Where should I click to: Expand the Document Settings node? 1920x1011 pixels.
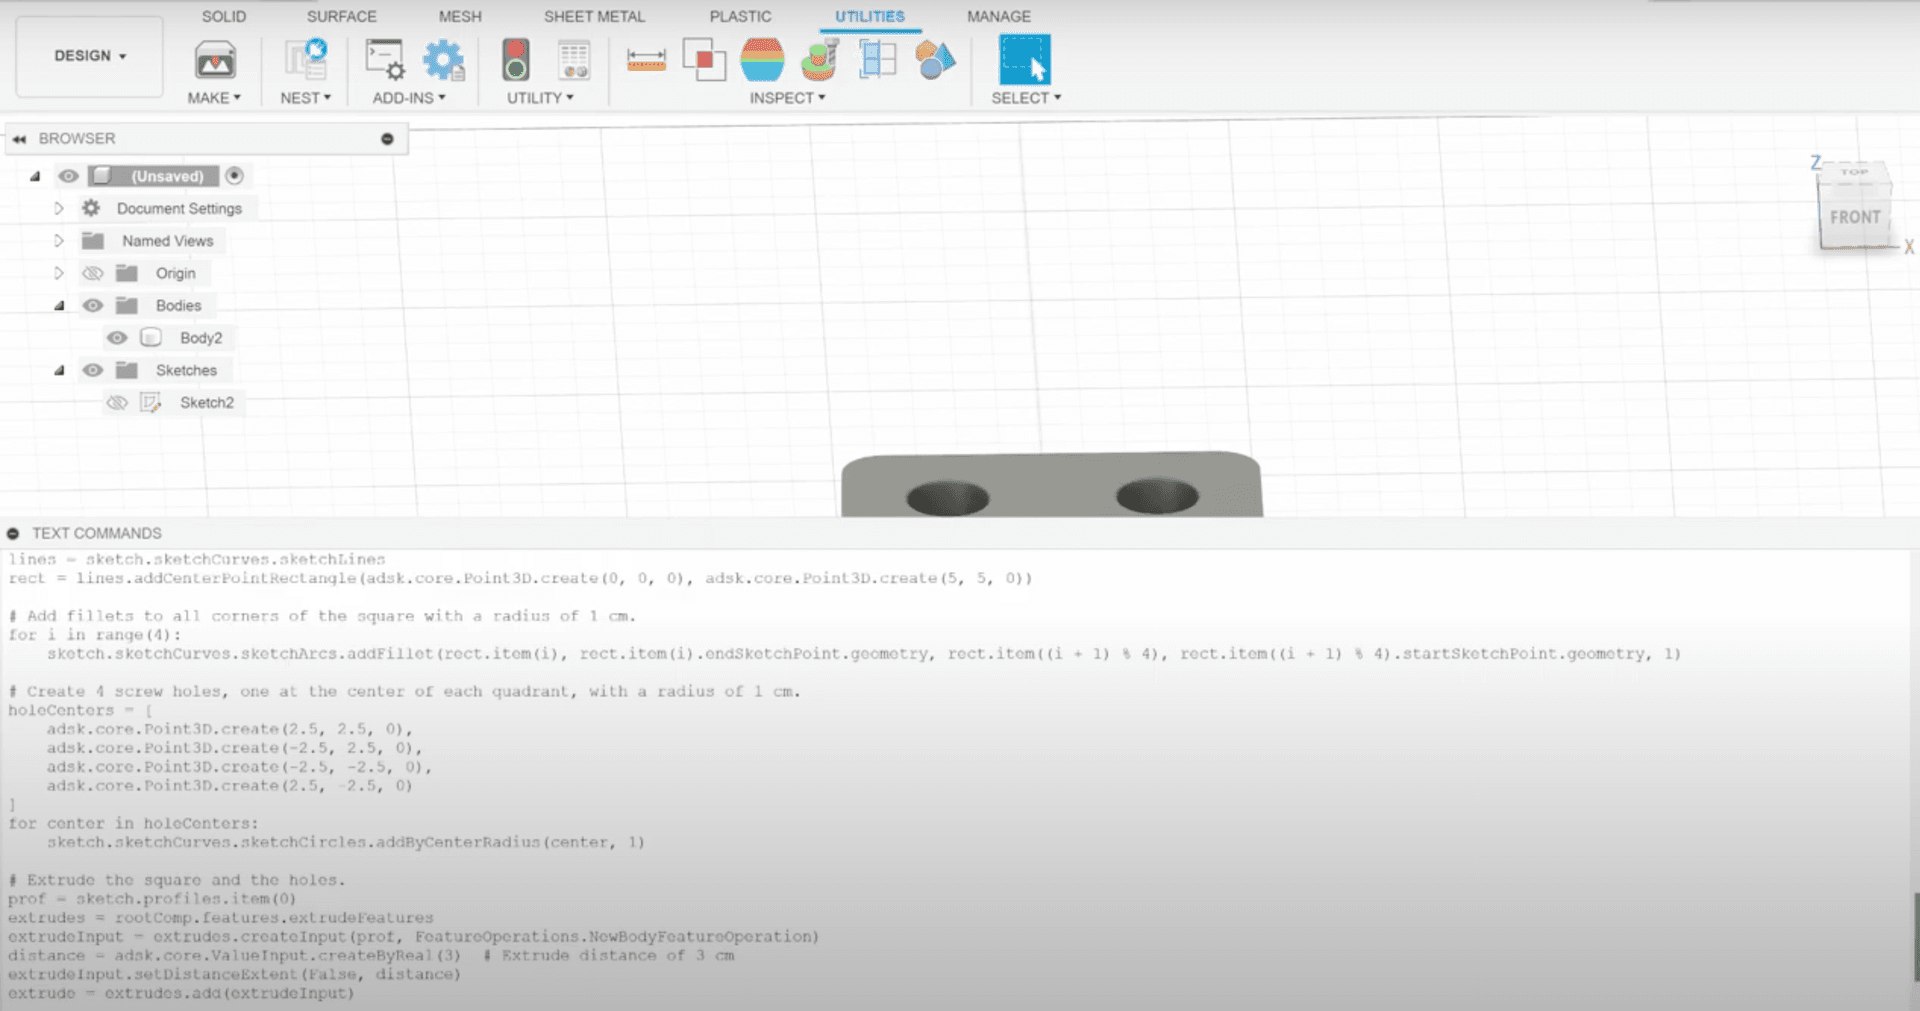click(59, 209)
